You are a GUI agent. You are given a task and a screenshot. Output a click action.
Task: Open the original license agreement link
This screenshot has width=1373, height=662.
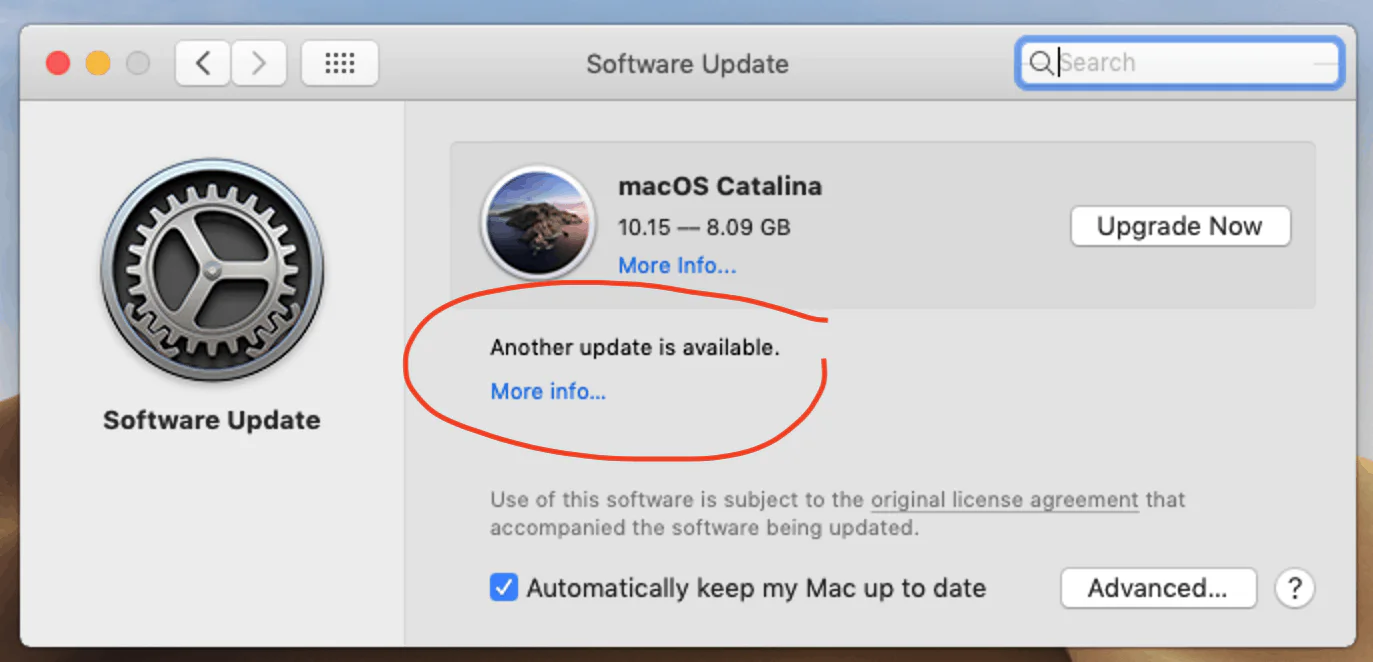(x=1004, y=500)
